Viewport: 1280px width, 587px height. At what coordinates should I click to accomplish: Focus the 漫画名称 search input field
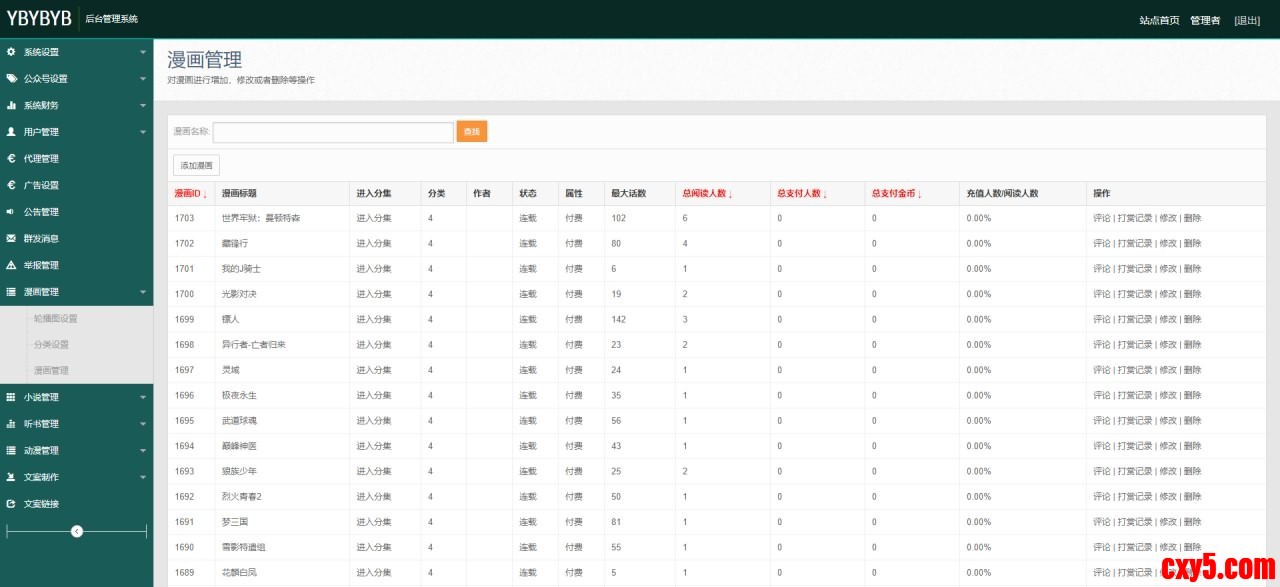click(333, 132)
